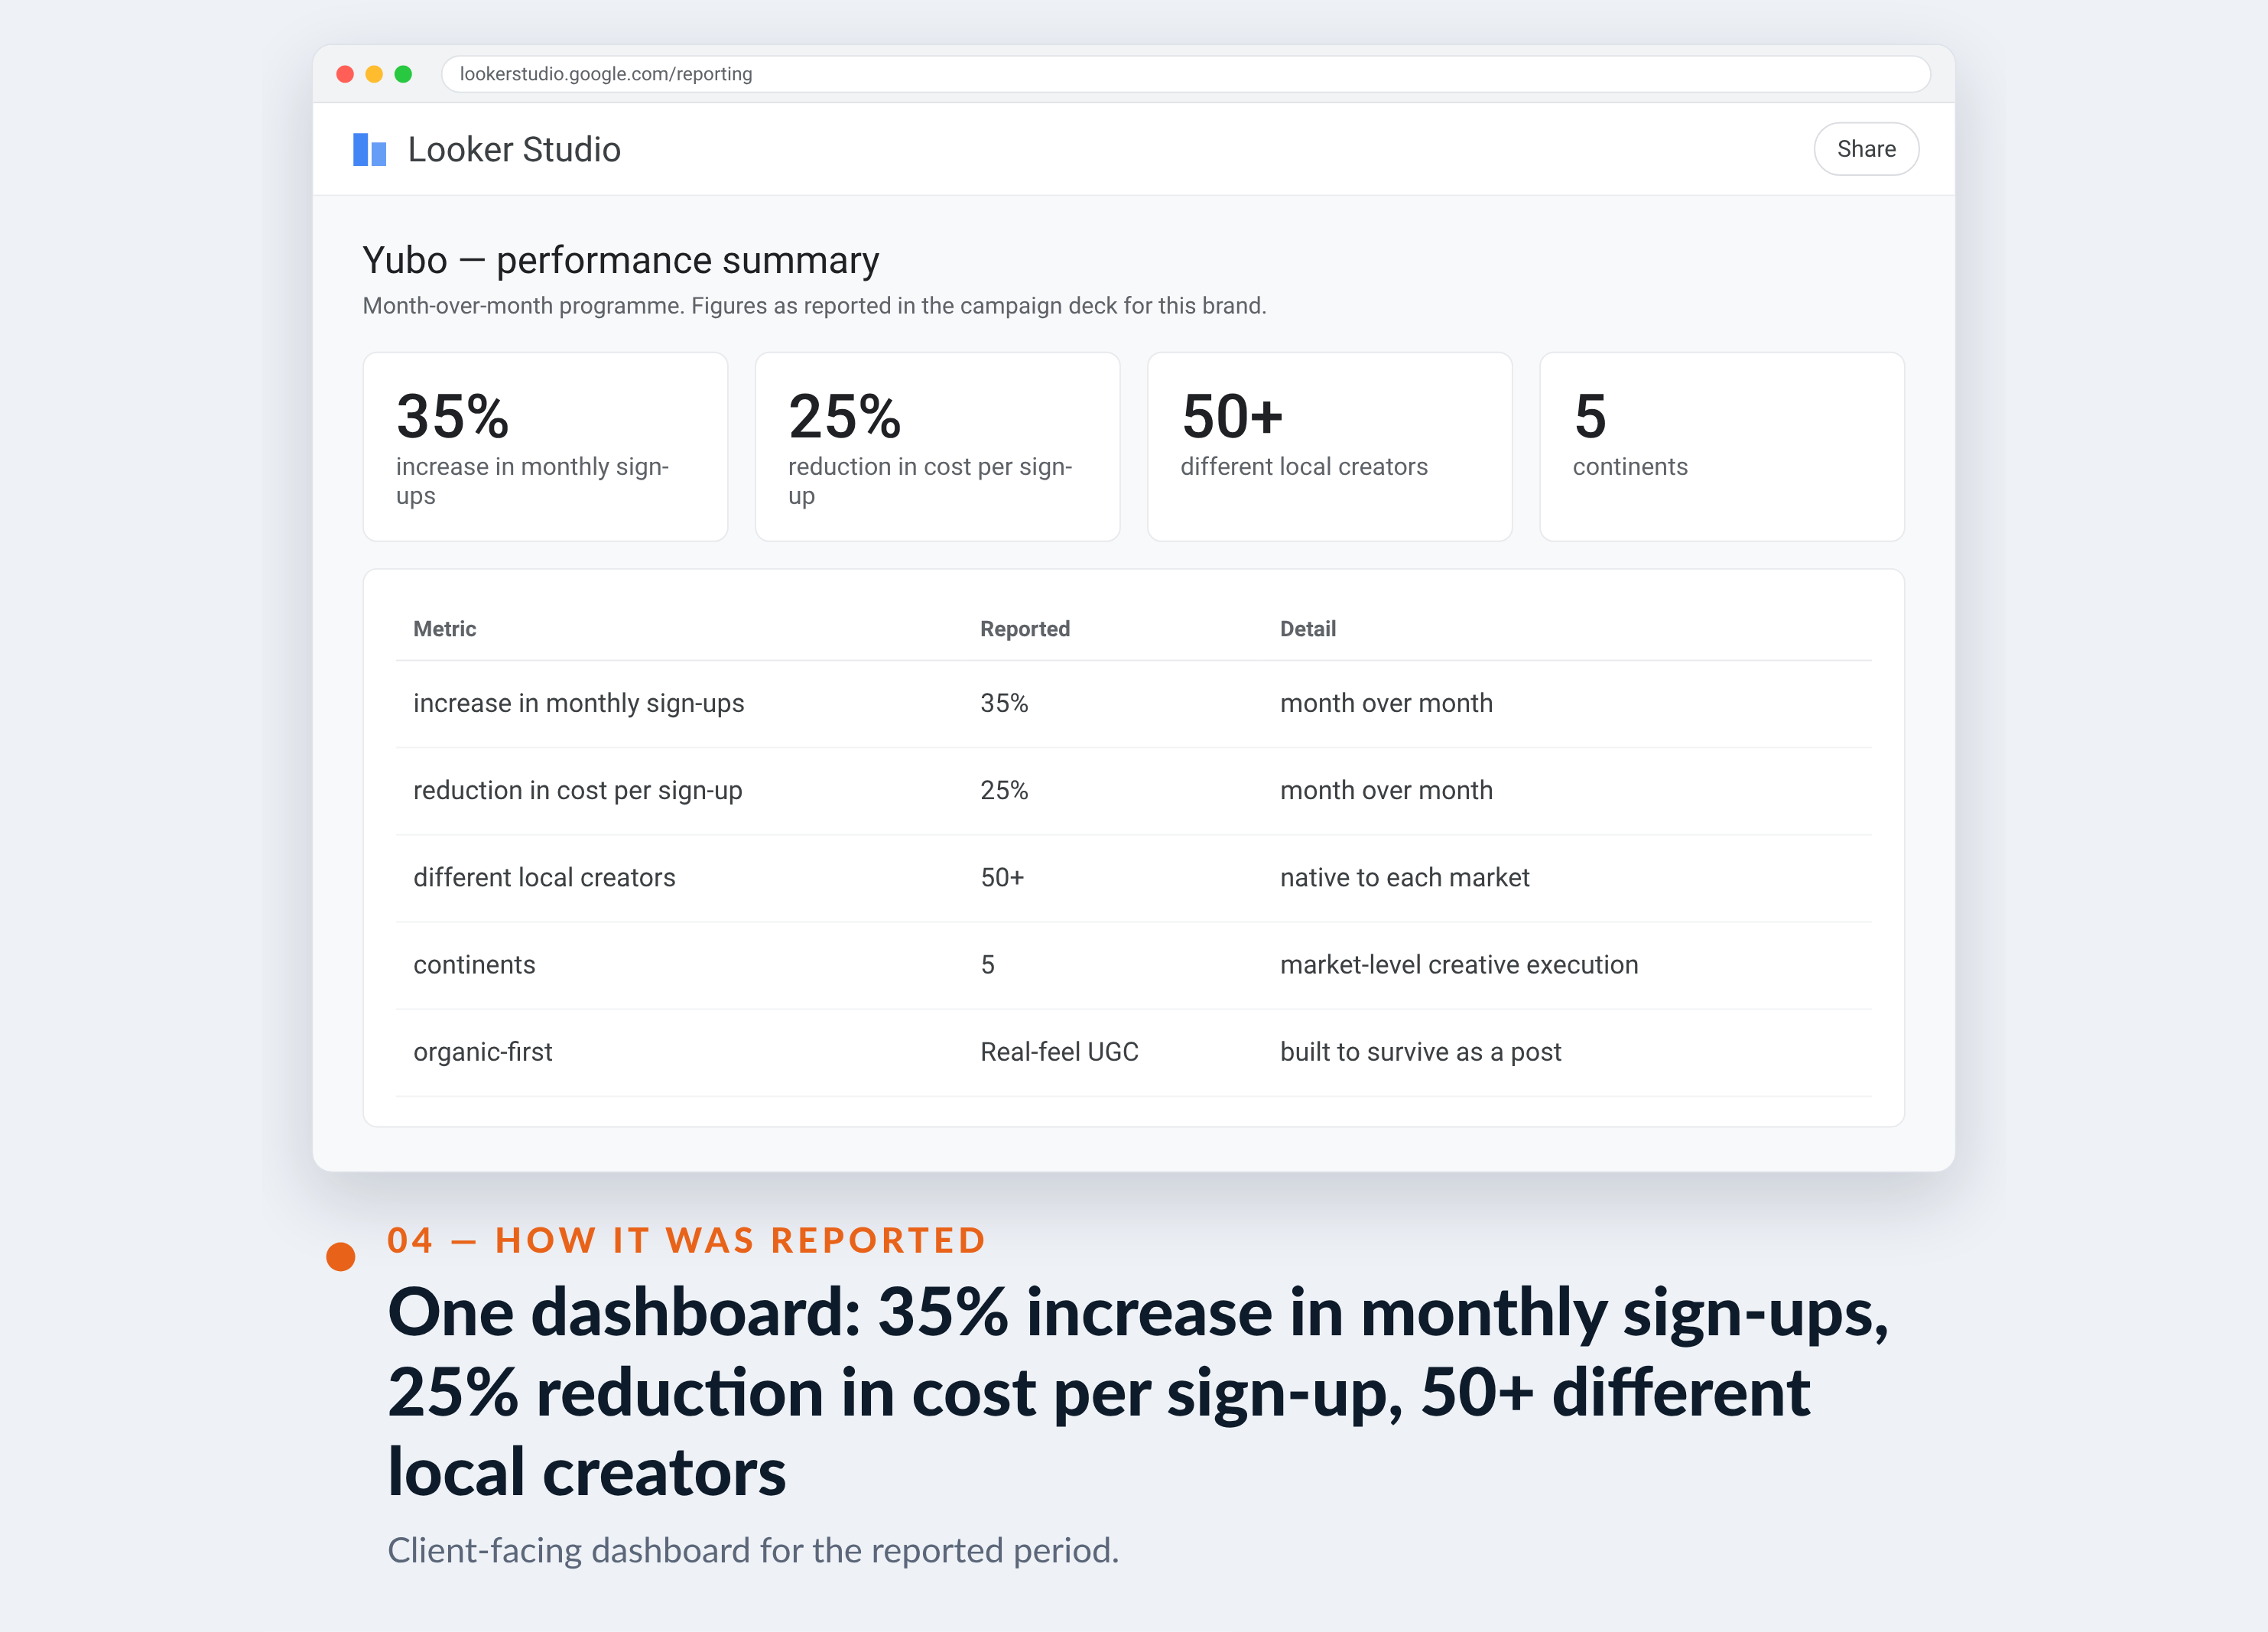Click the 'different local creators' table cell

tap(544, 878)
